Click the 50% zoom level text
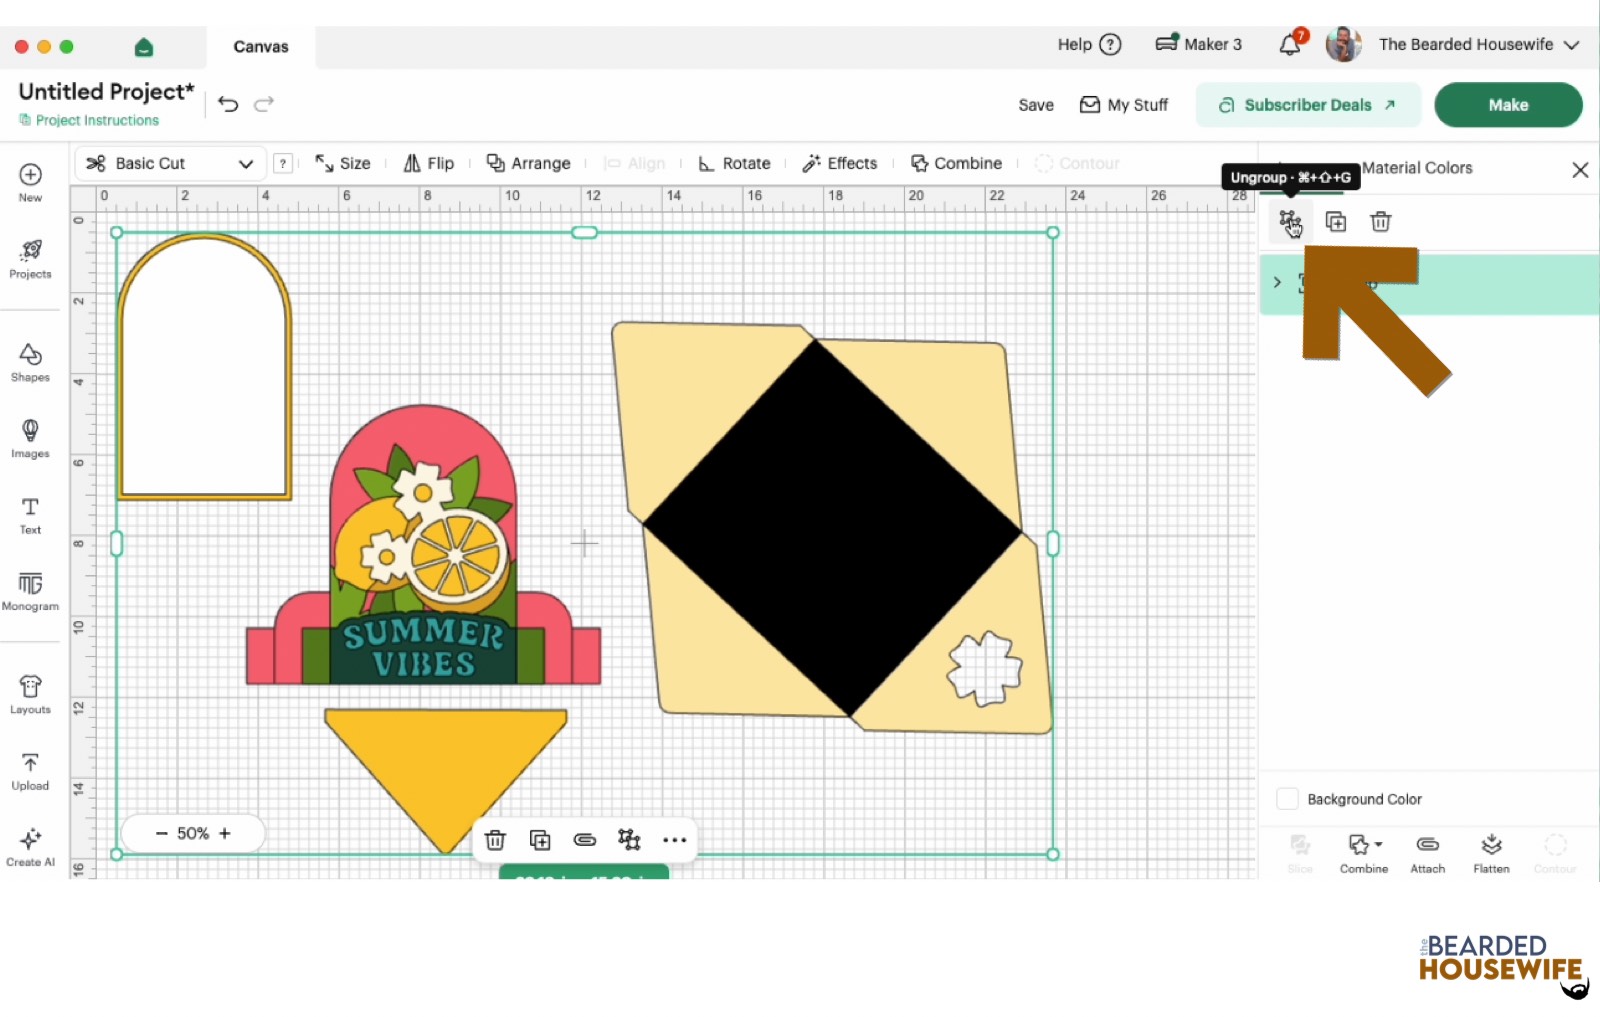The height and width of the screenshot is (1017, 1600). 193,833
